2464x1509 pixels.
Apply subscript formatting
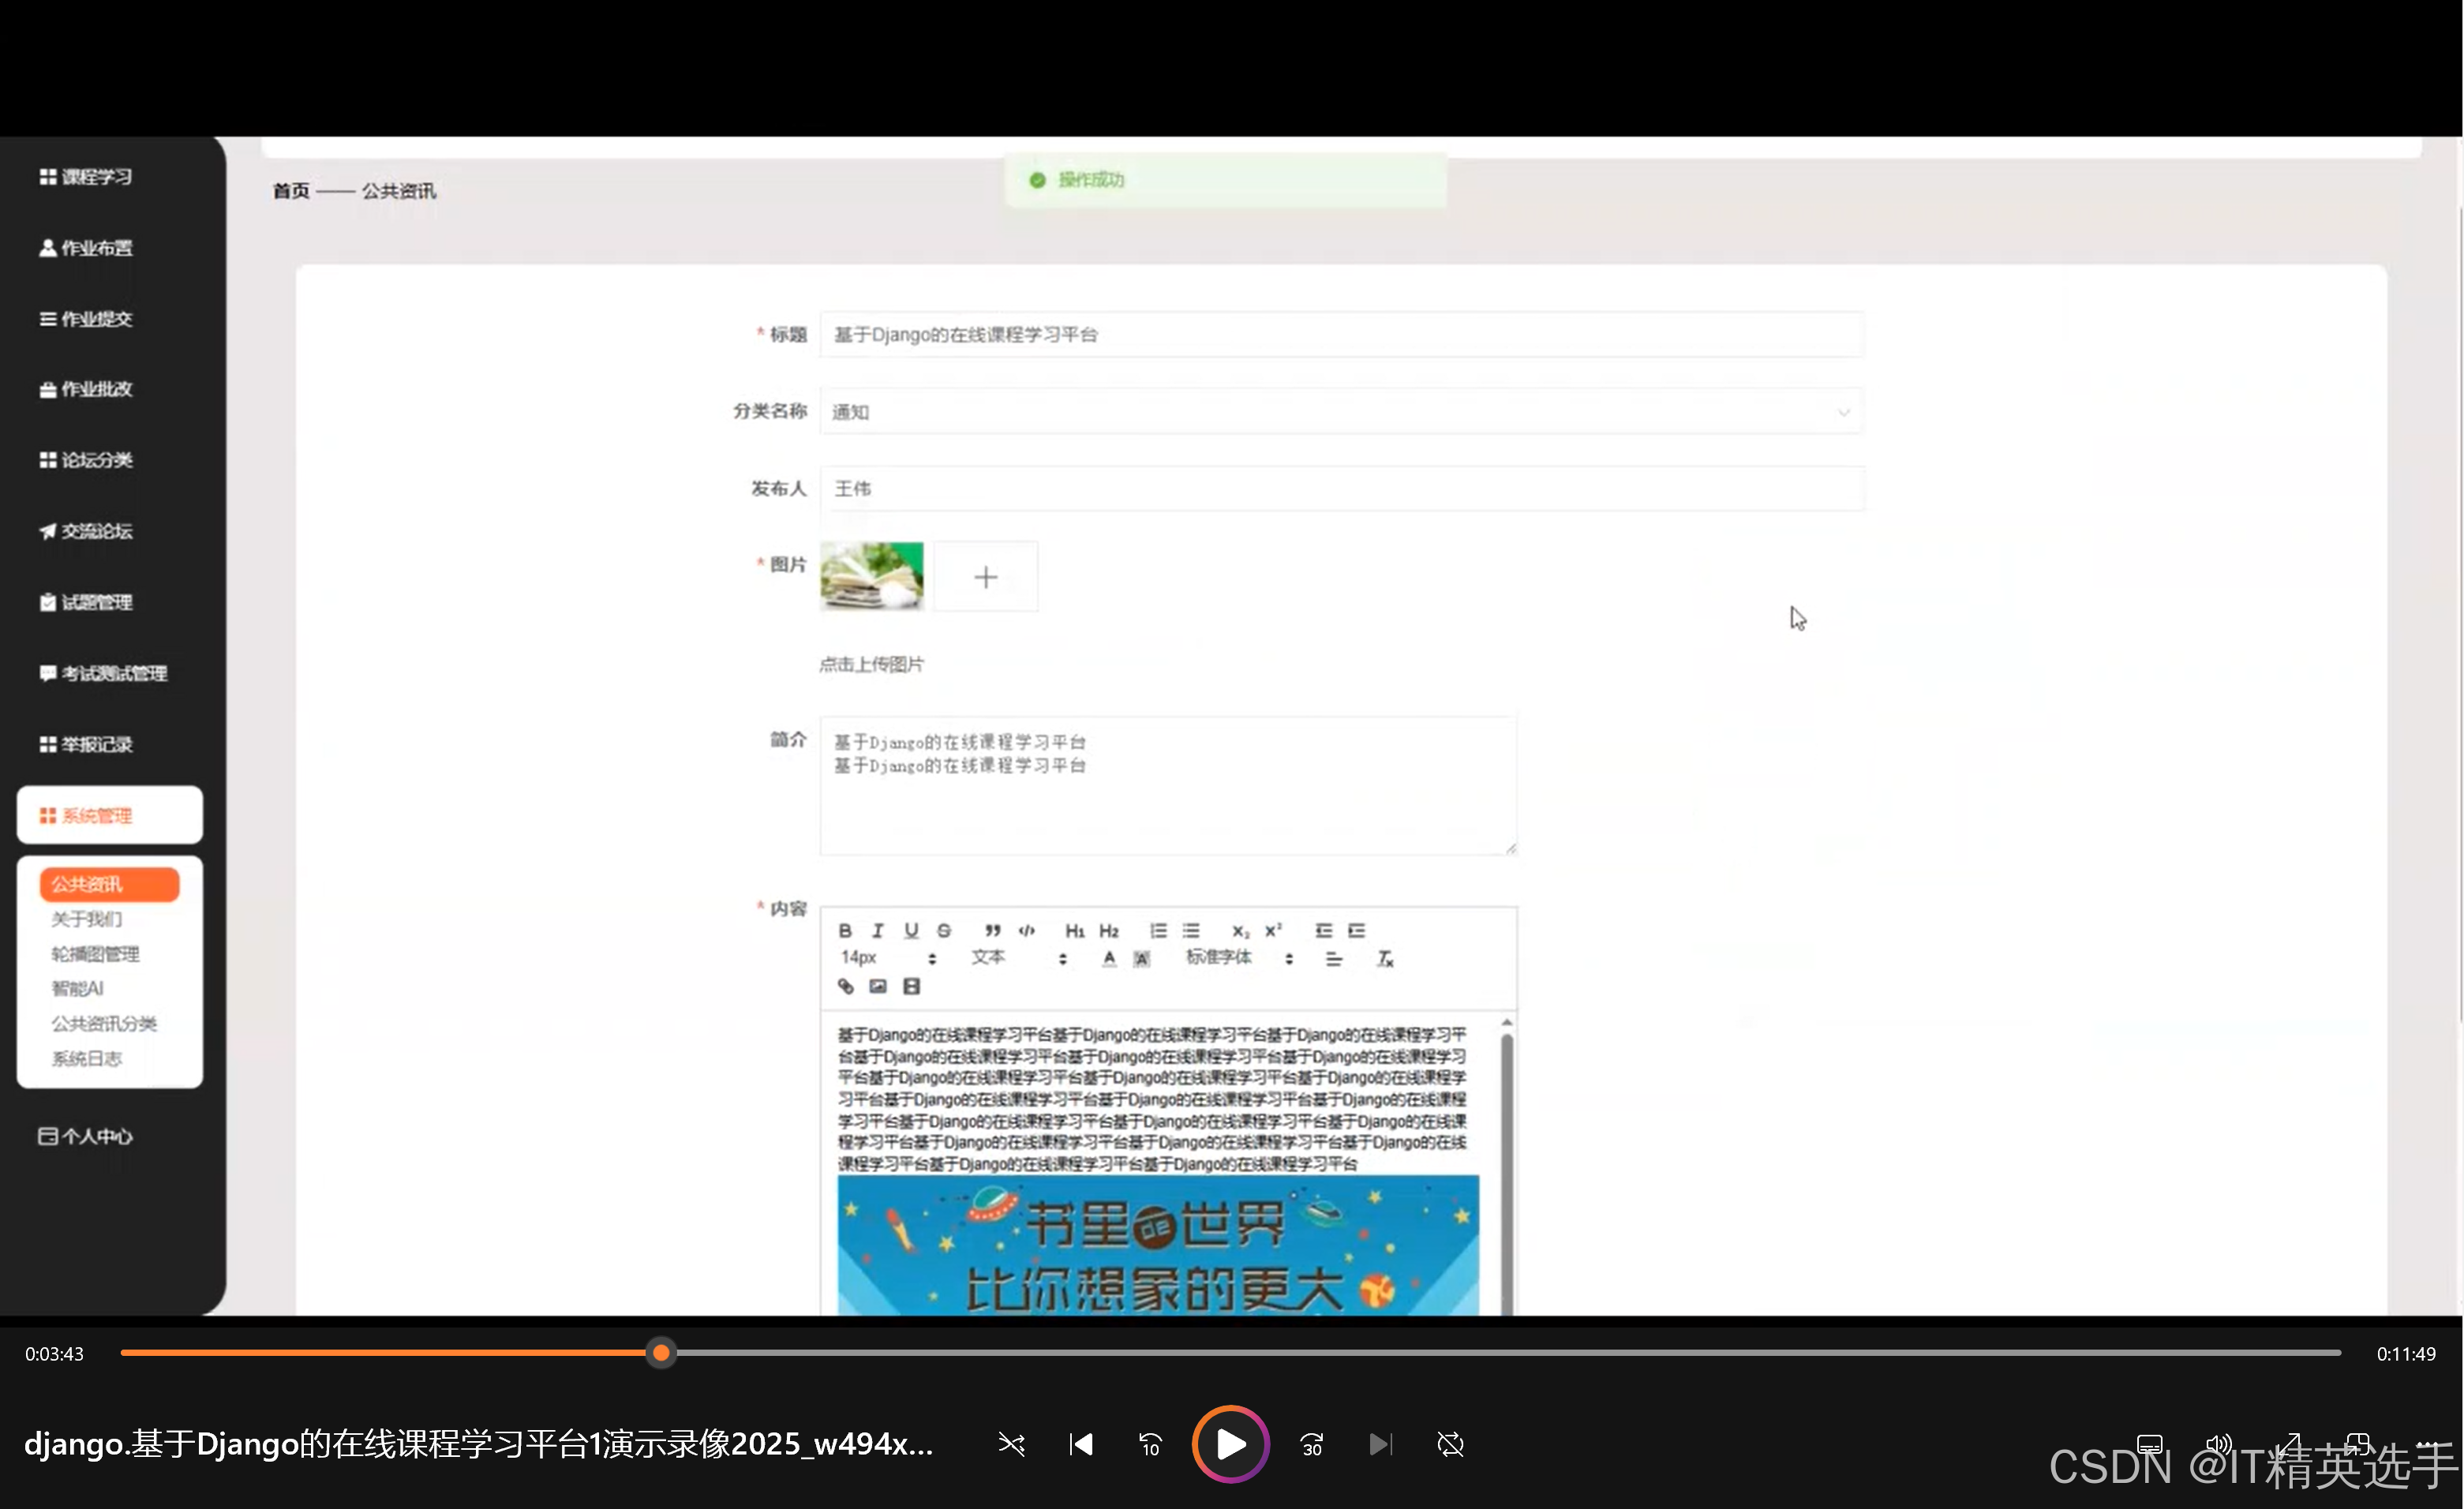point(1240,930)
